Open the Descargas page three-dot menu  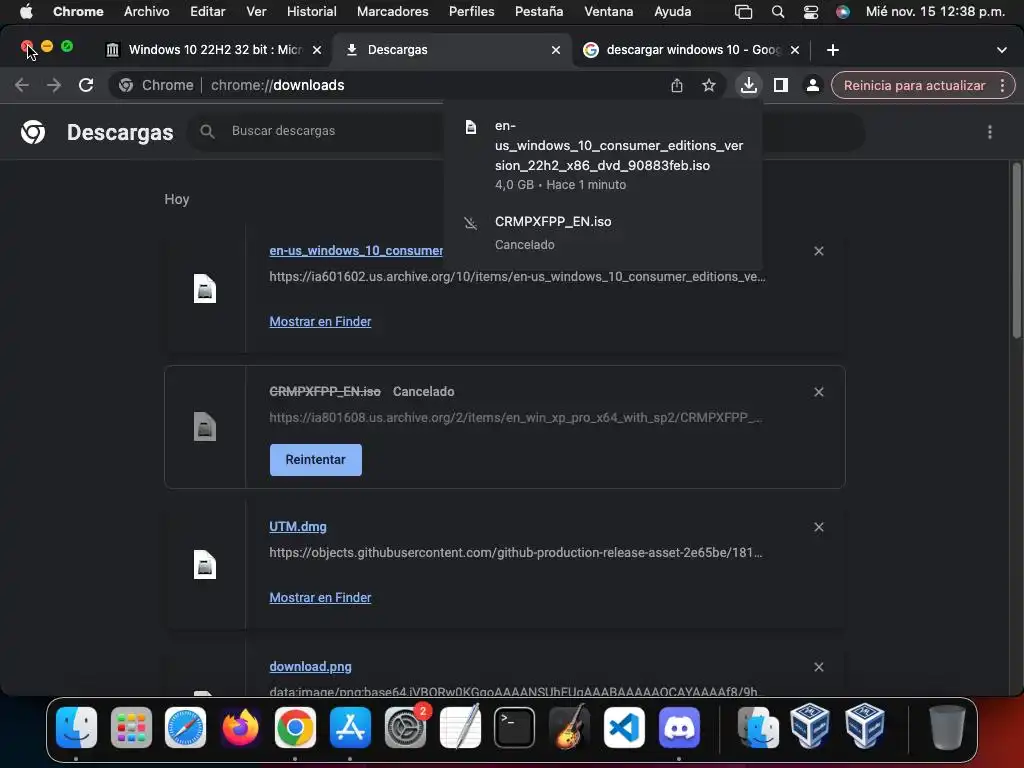point(990,132)
